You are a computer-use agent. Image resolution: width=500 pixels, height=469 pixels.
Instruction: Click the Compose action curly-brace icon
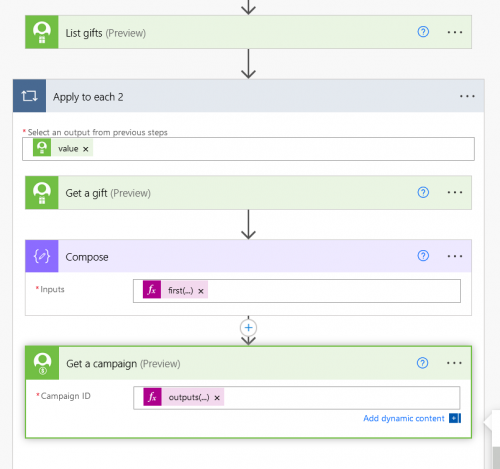42,256
